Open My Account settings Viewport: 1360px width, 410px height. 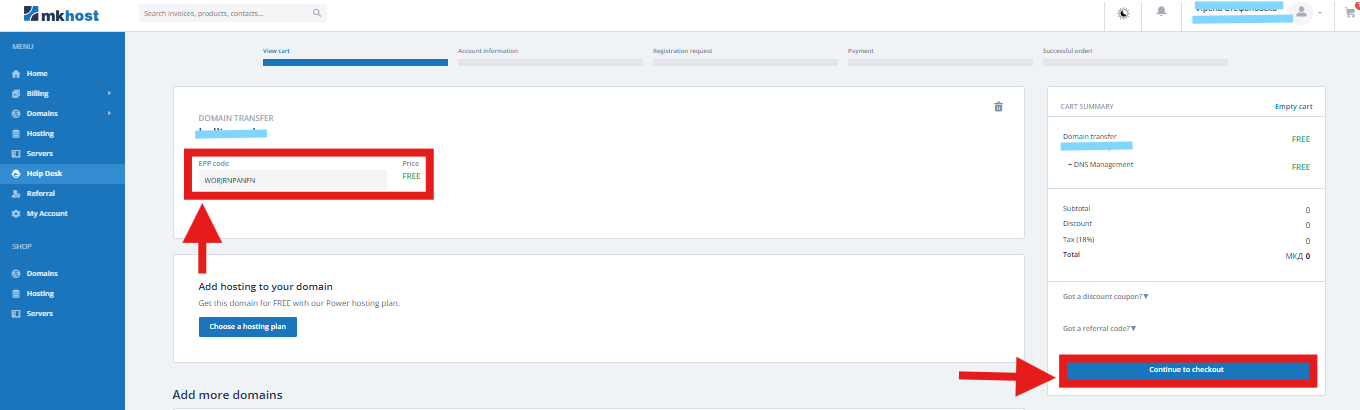47,214
